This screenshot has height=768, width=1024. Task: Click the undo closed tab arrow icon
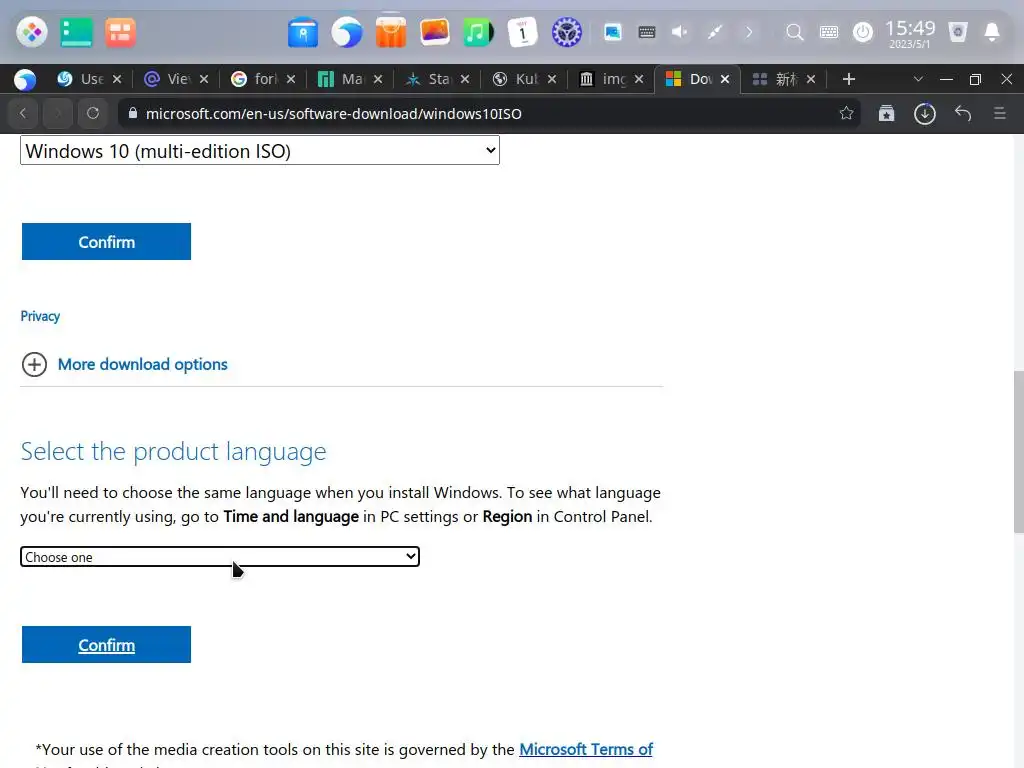(963, 113)
